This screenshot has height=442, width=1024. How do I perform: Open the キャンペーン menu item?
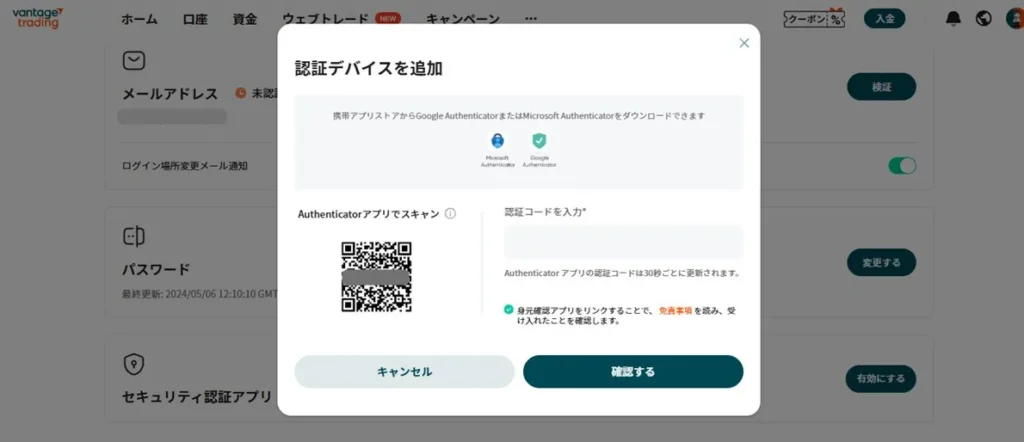click(462, 19)
